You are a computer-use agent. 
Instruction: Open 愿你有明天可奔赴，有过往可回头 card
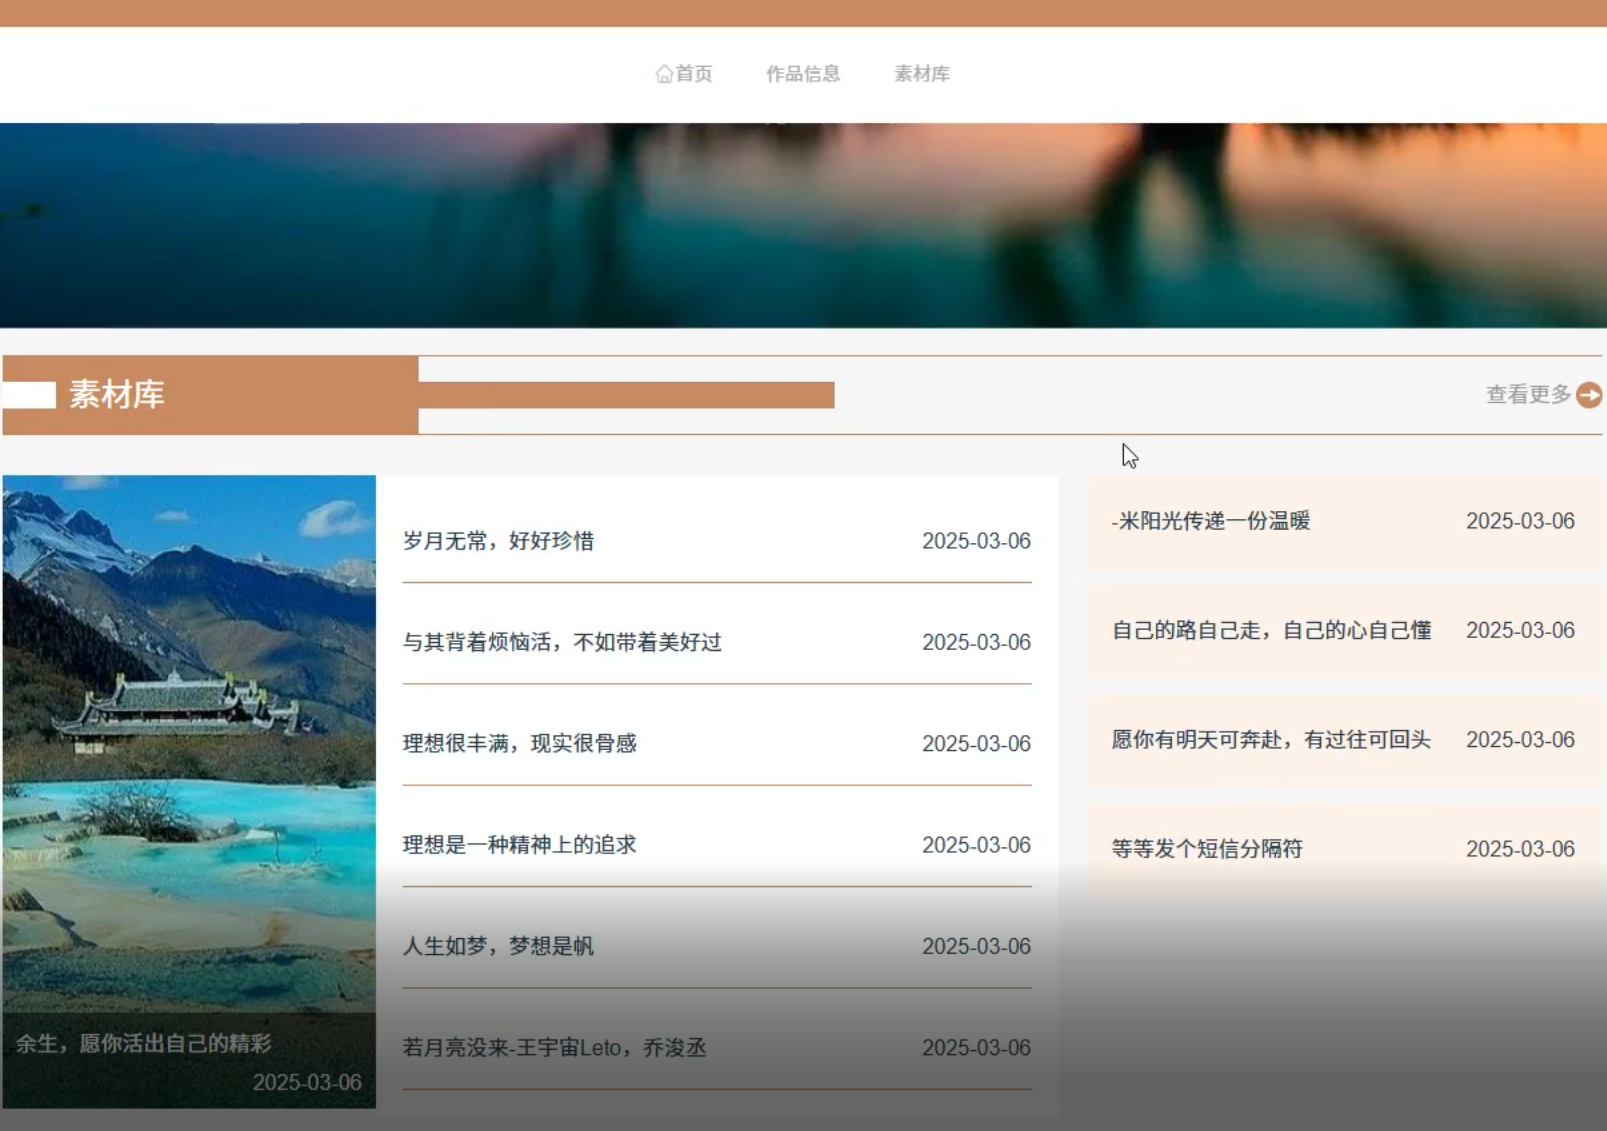(1271, 740)
